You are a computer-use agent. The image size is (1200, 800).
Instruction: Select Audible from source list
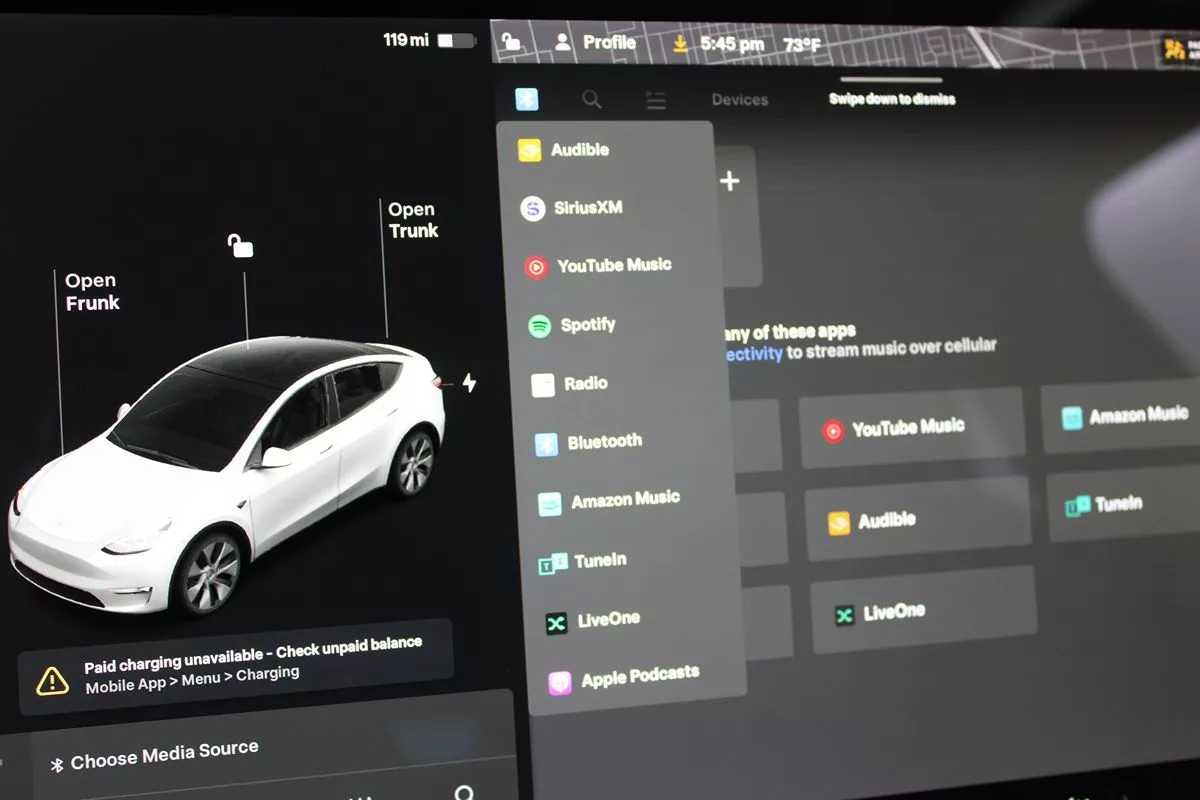(x=579, y=150)
